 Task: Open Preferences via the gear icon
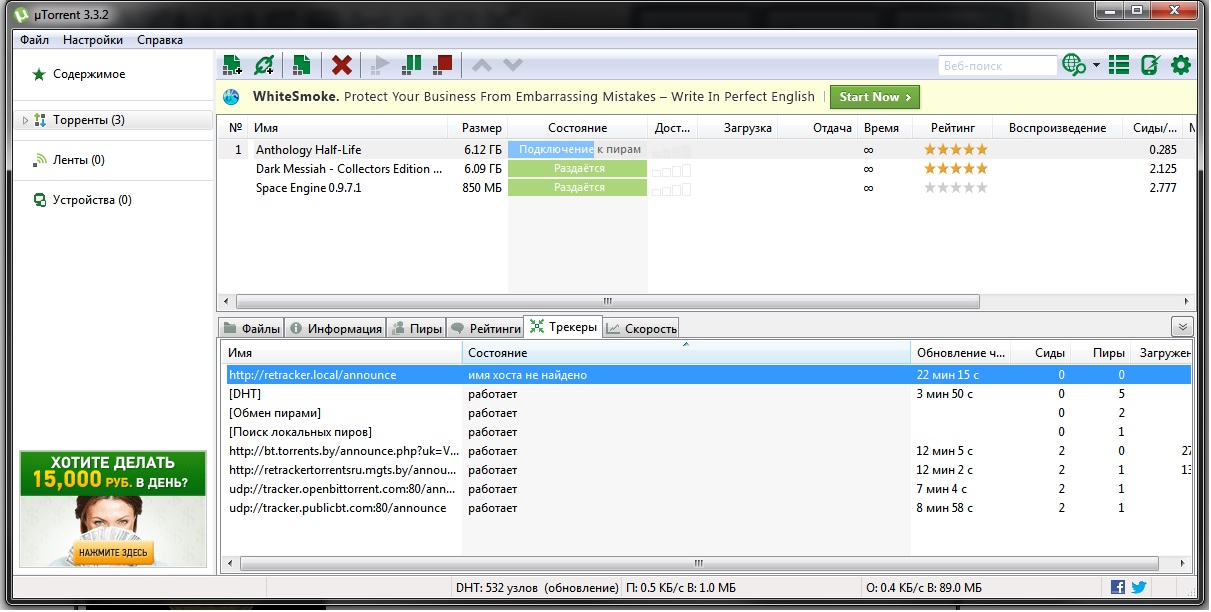pos(1181,65)
